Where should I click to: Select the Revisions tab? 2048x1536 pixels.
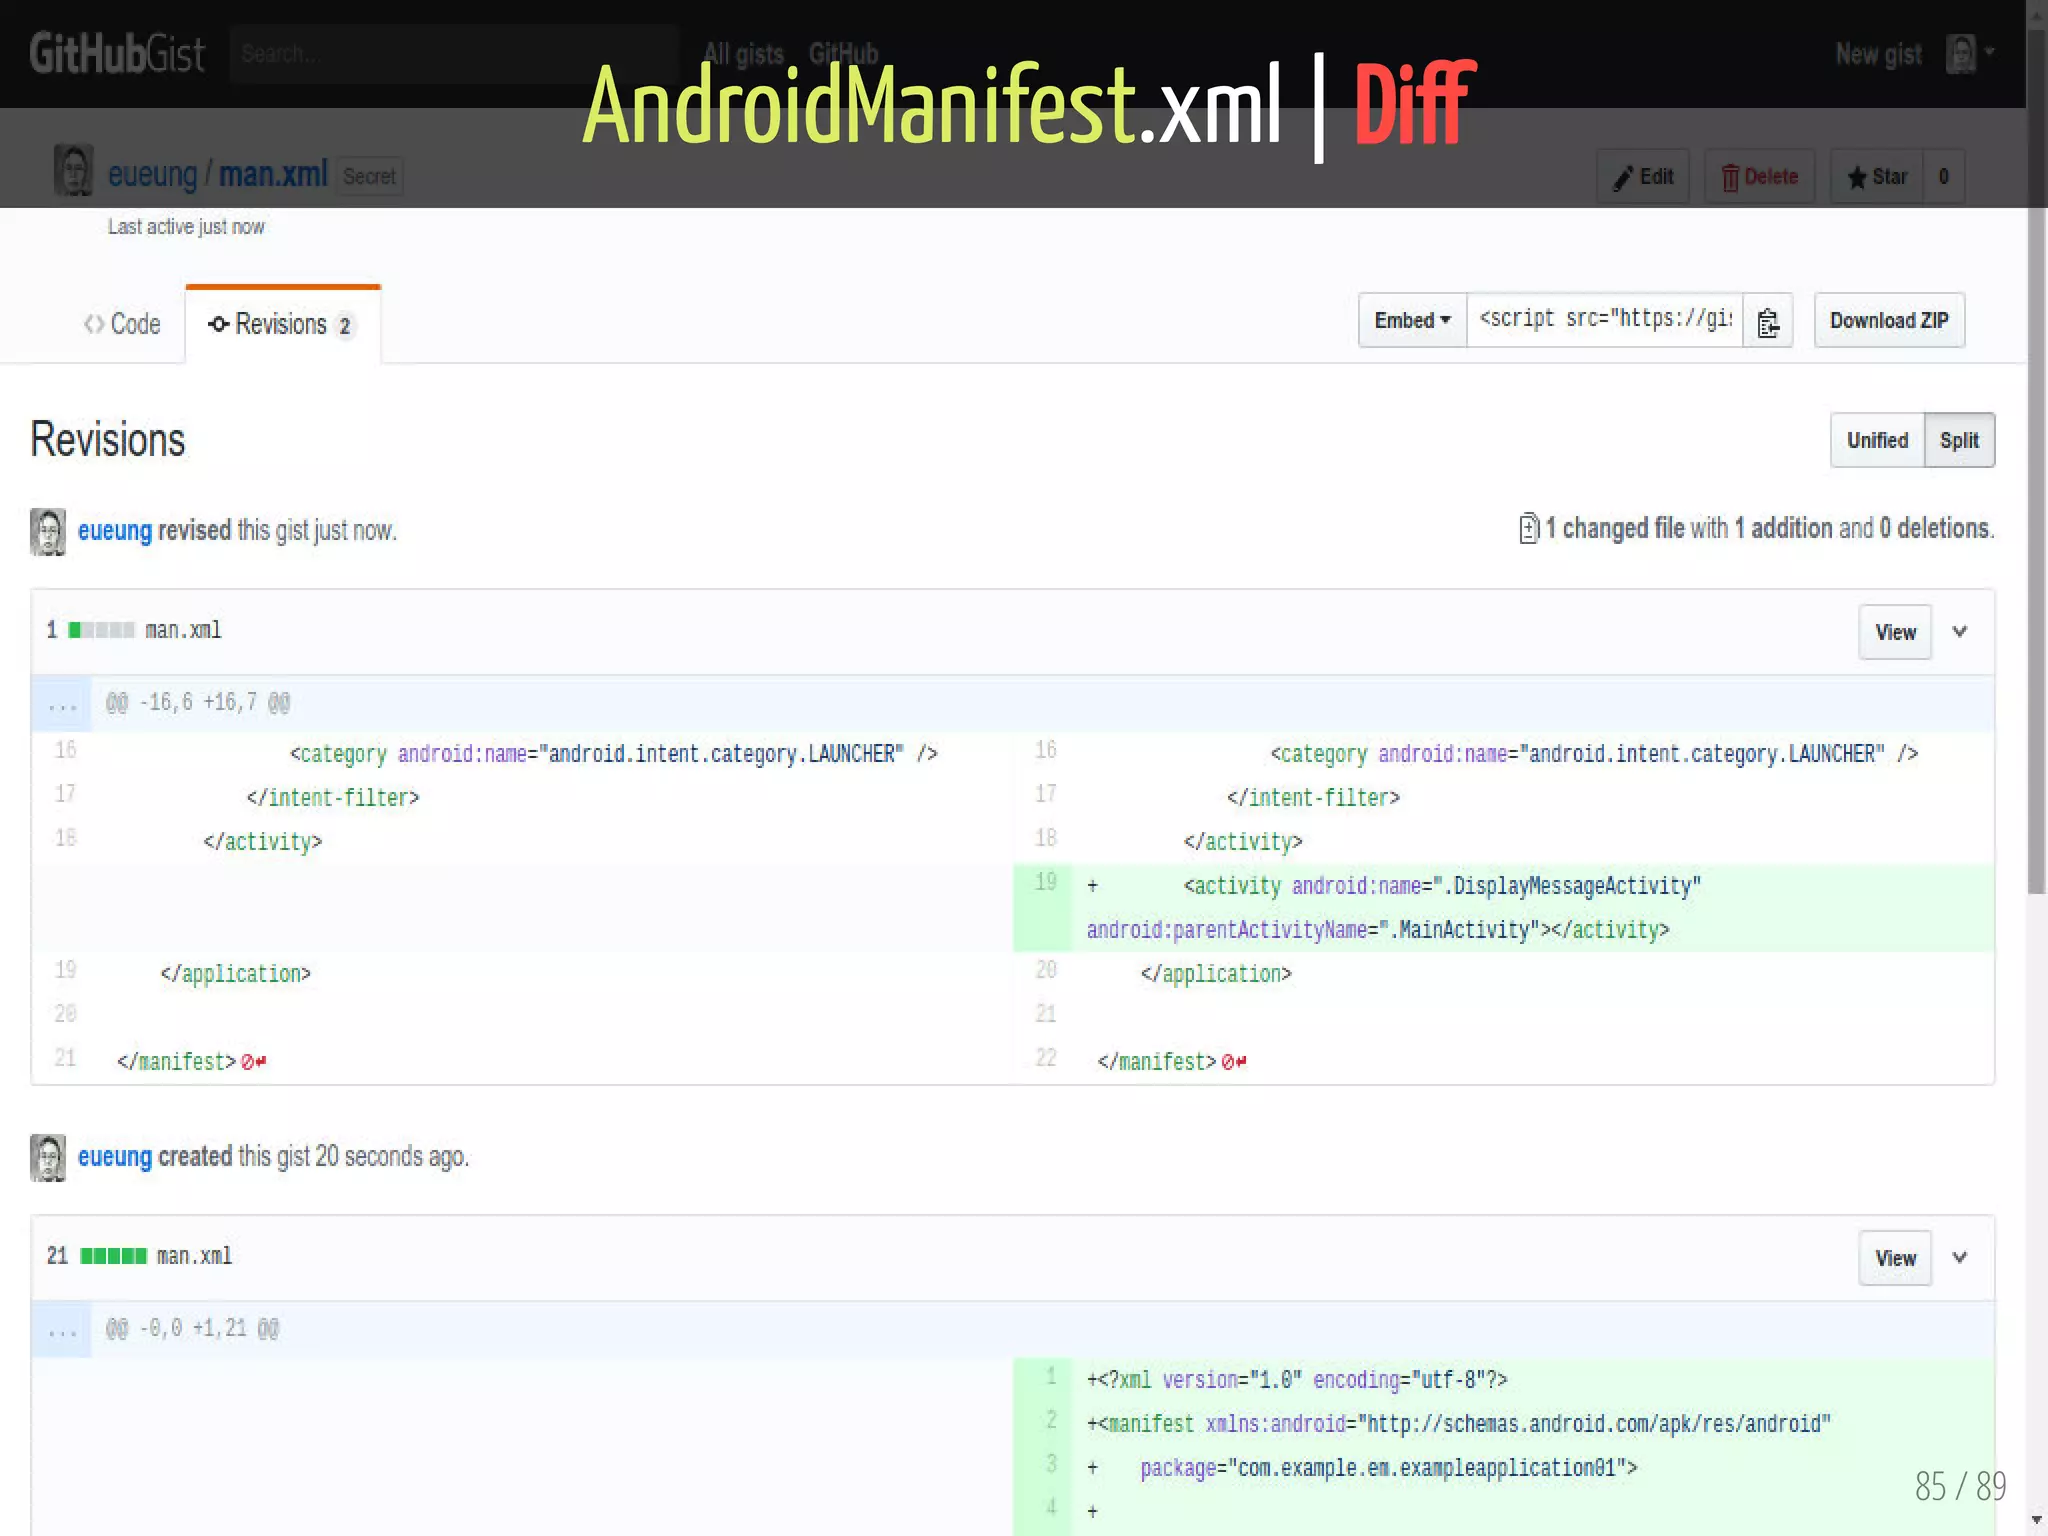point(283,325)
